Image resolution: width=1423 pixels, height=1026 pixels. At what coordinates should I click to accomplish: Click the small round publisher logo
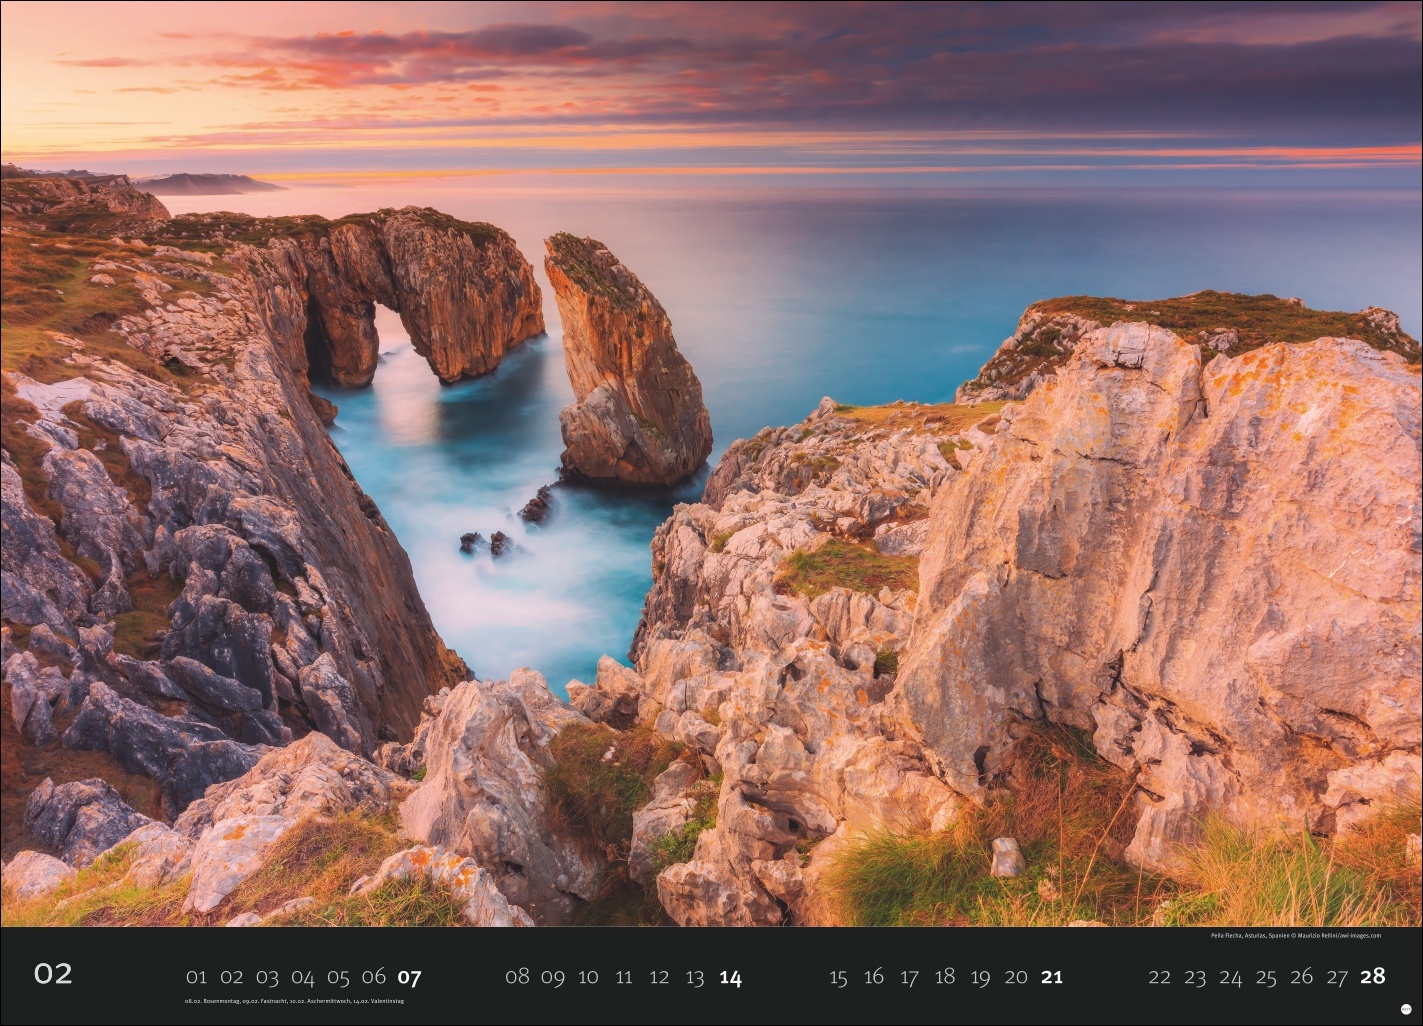click(1406, 1008)
